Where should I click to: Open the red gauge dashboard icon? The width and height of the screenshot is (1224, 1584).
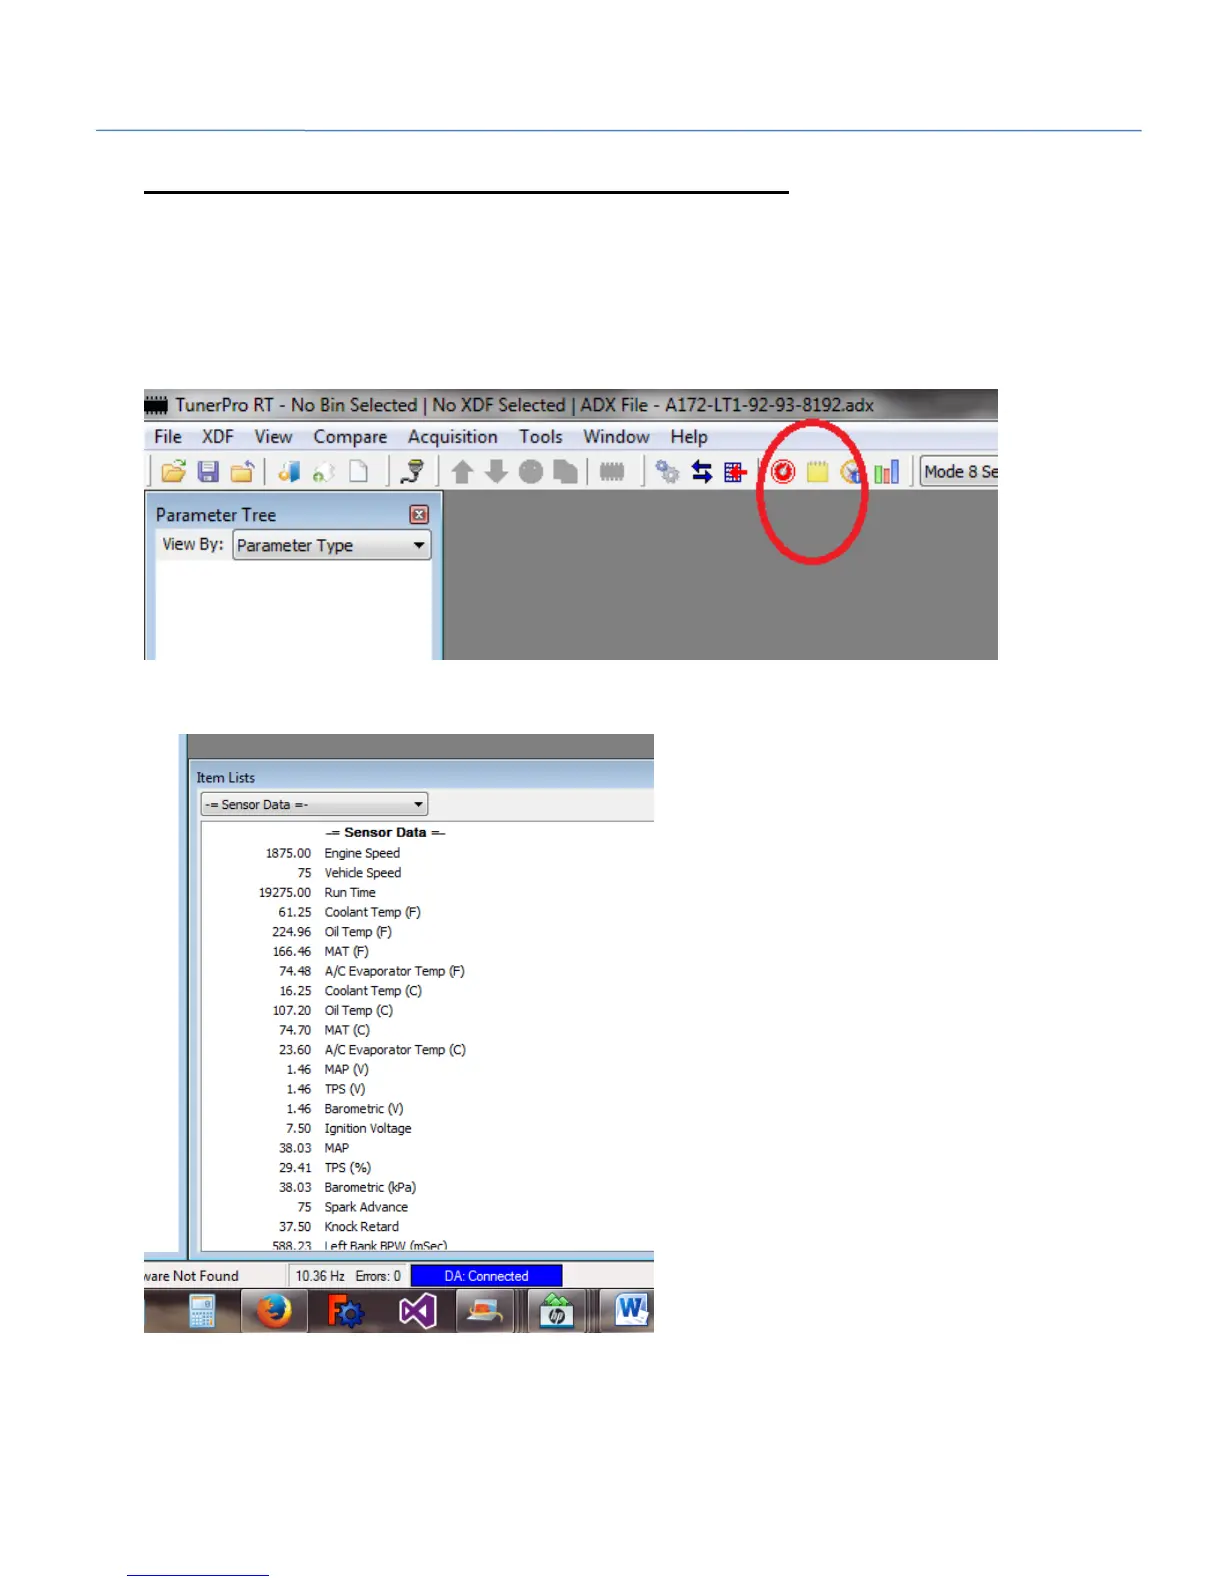[783, 472]
